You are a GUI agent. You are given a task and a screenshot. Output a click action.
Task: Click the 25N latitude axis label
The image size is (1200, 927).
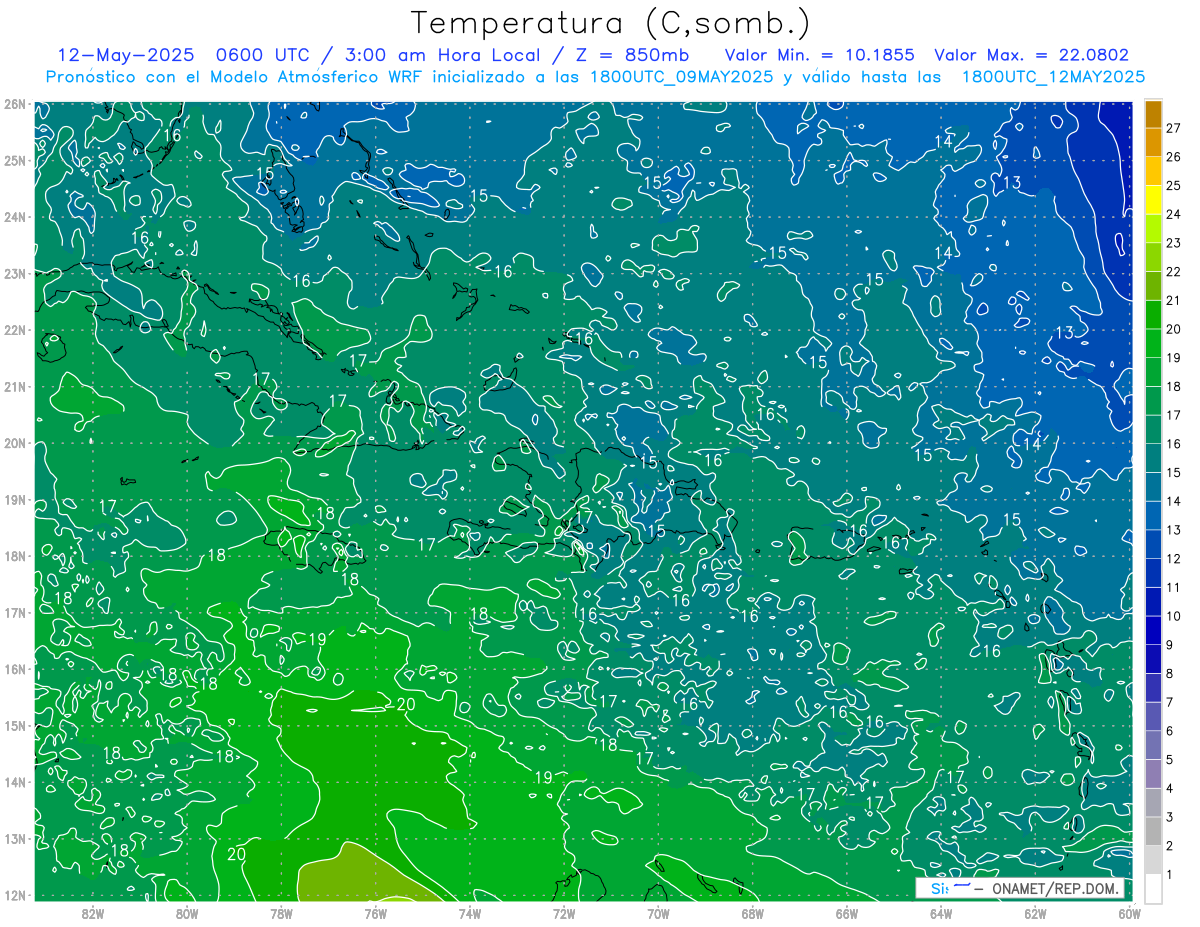[x=14, y=161]
